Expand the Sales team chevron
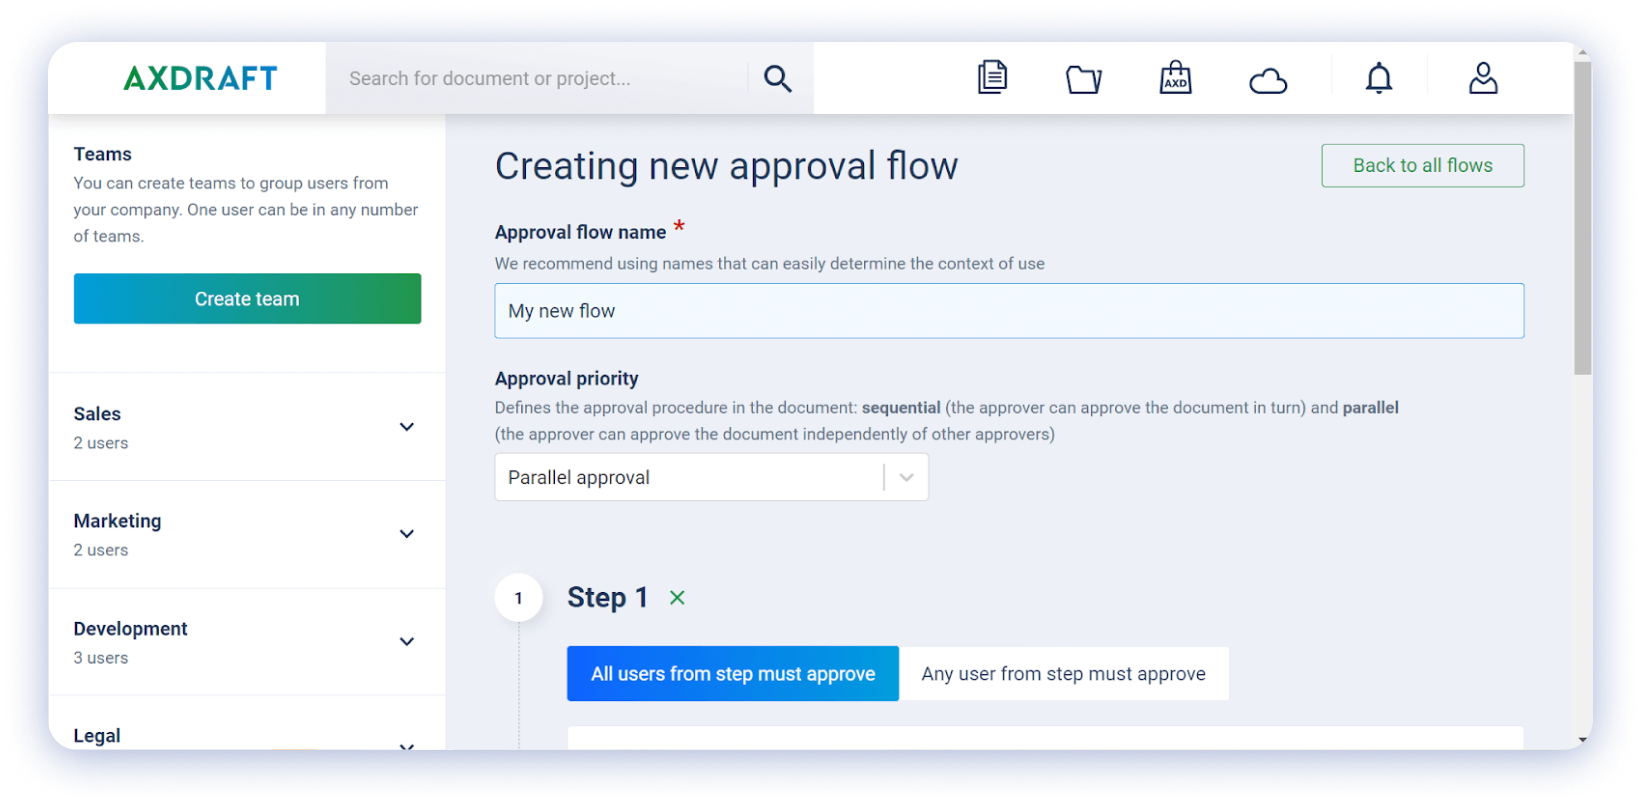The height and width of the screenshot is (804, 1641). click(407, 427)
